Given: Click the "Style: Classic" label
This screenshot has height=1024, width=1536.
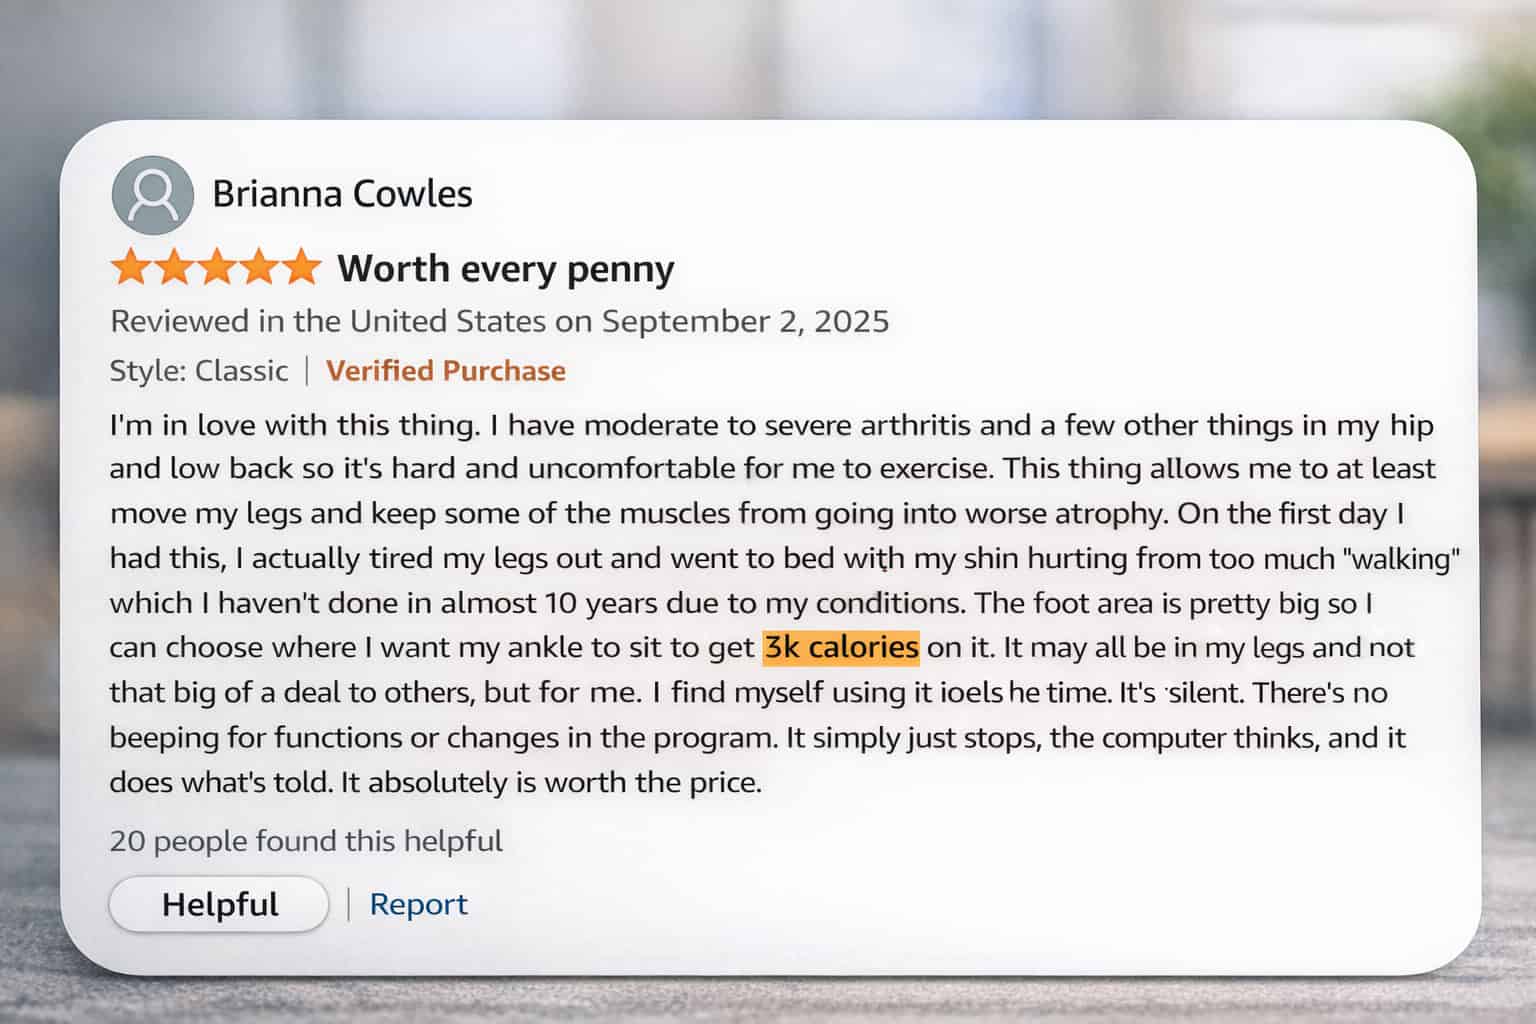Looking at the screenshot, I should pyautogui.click(x=198, y=371).
